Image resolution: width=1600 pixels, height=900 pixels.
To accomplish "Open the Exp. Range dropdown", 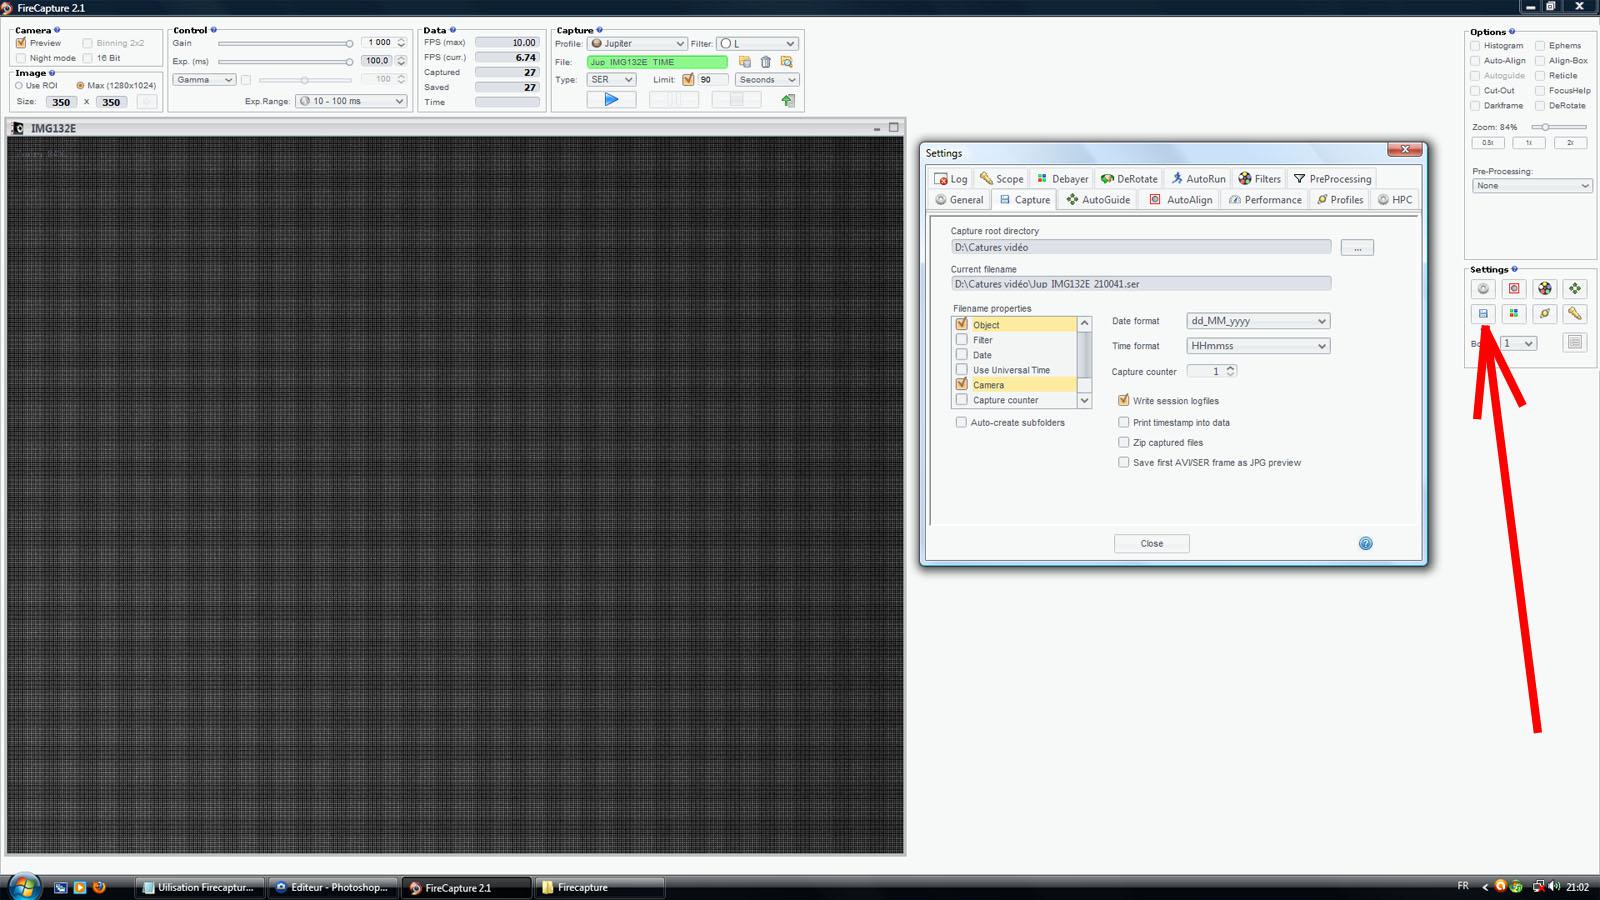I will 351,101.
